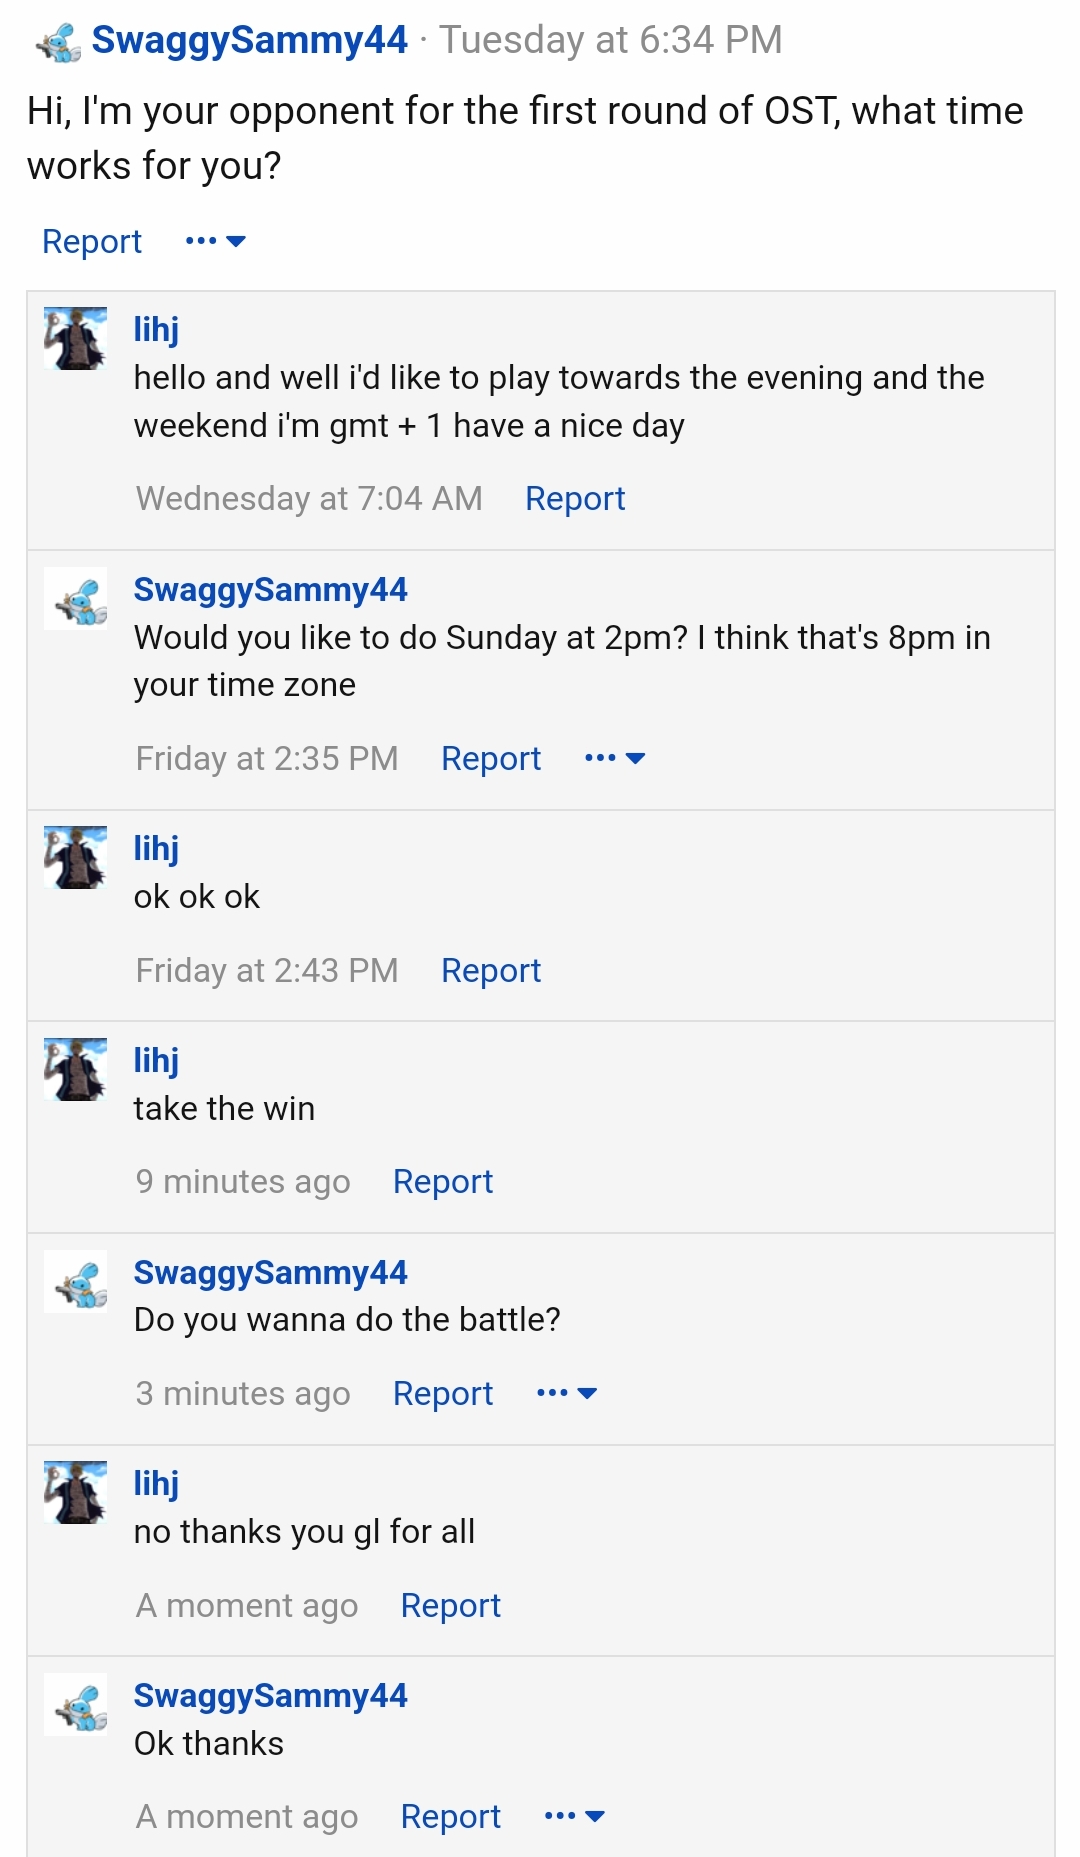Screen dimensions: 1080x1857
Task: Click lihj's avatar next to 'no thanks you gl for all'
Action: (x=75, y=1492)
